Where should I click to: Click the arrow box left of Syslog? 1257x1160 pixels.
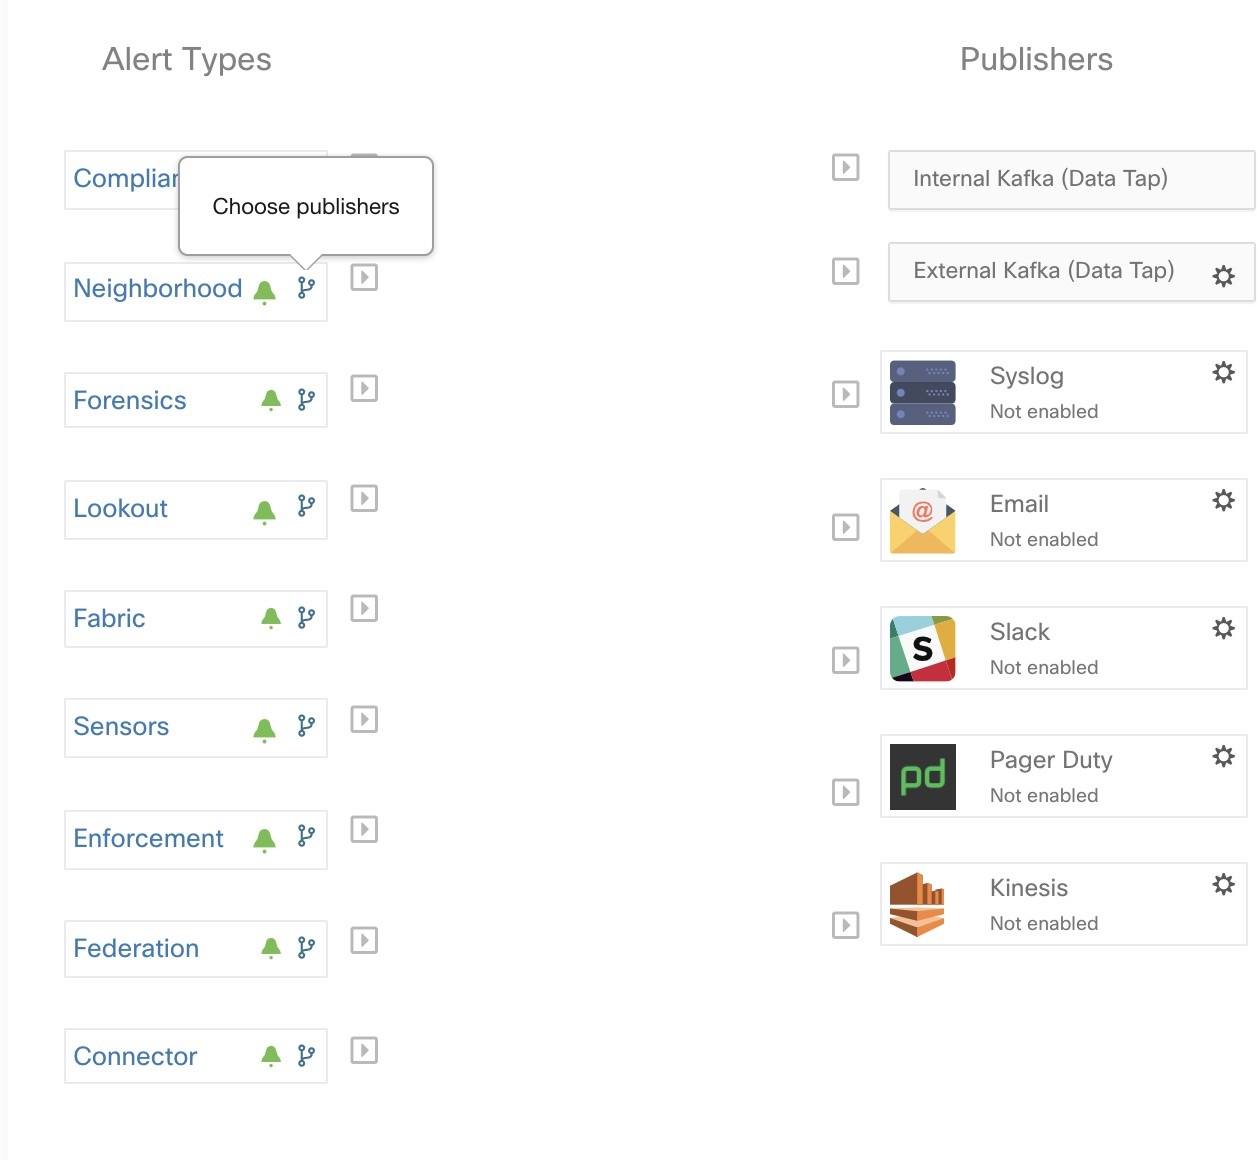click(x=846, y=394)
